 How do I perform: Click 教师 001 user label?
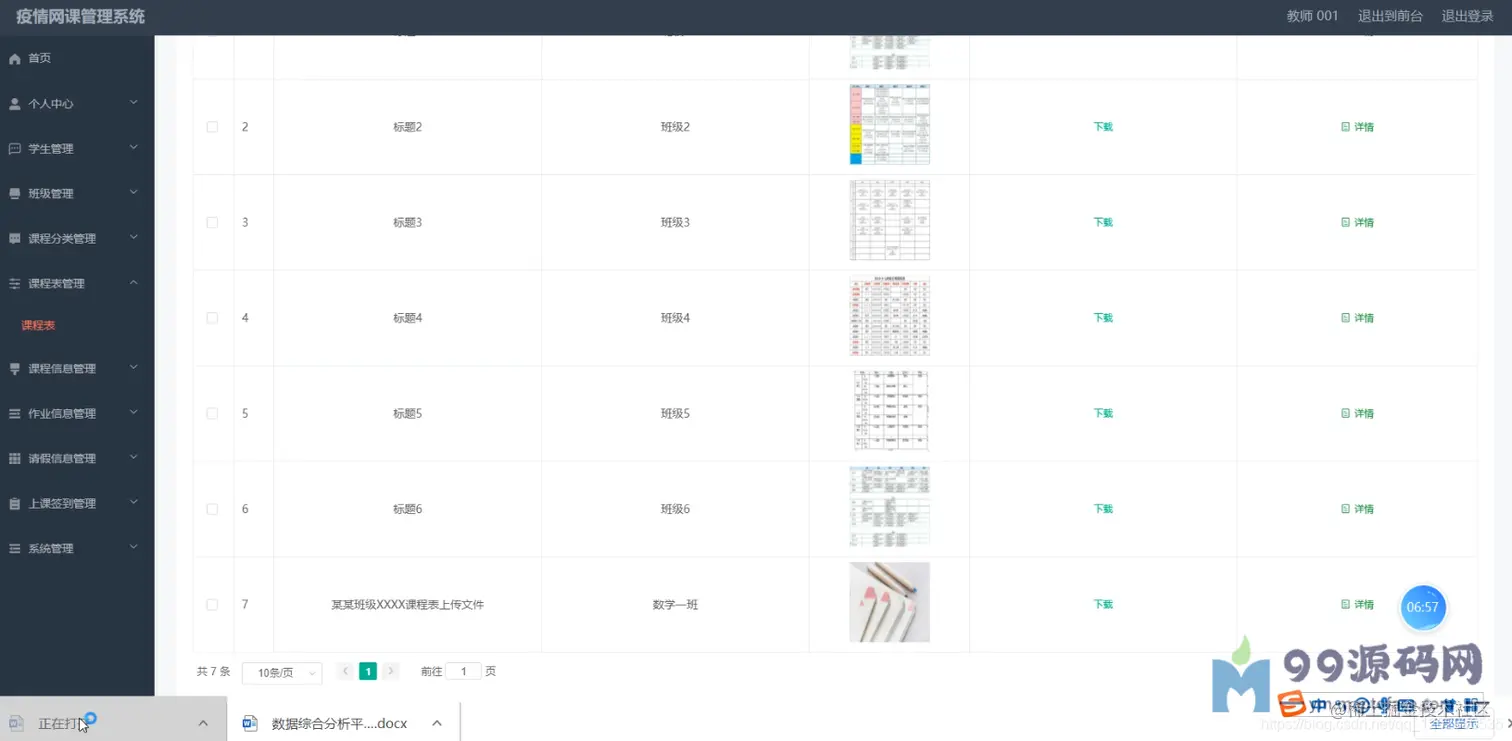click(x=1312, y=16)
